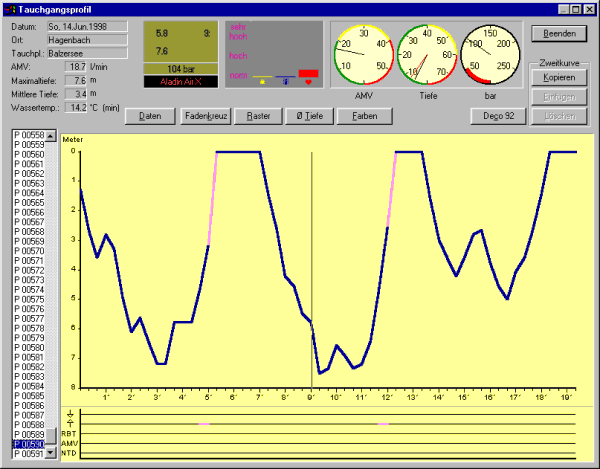Open the Farben color settings

click(x=364, y=116)
